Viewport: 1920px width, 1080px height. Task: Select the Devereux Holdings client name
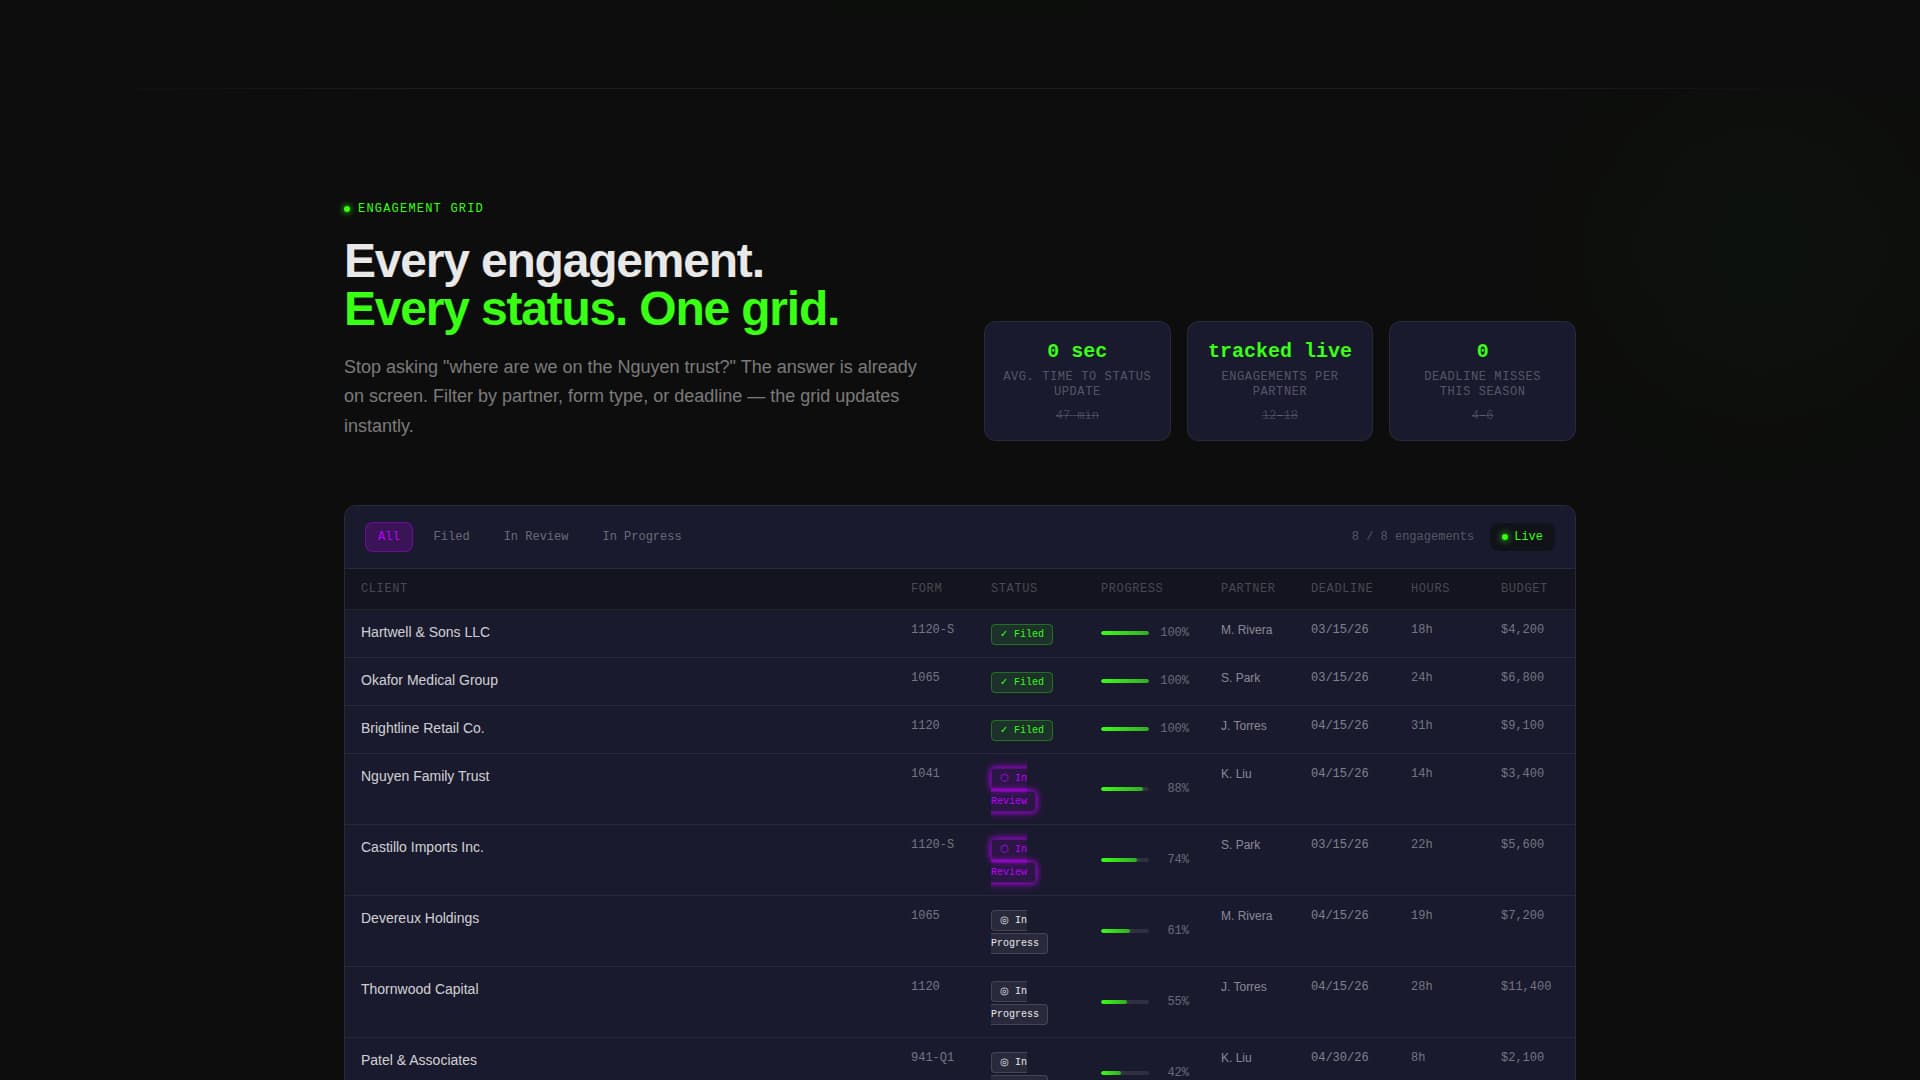[x=420, y=919]
